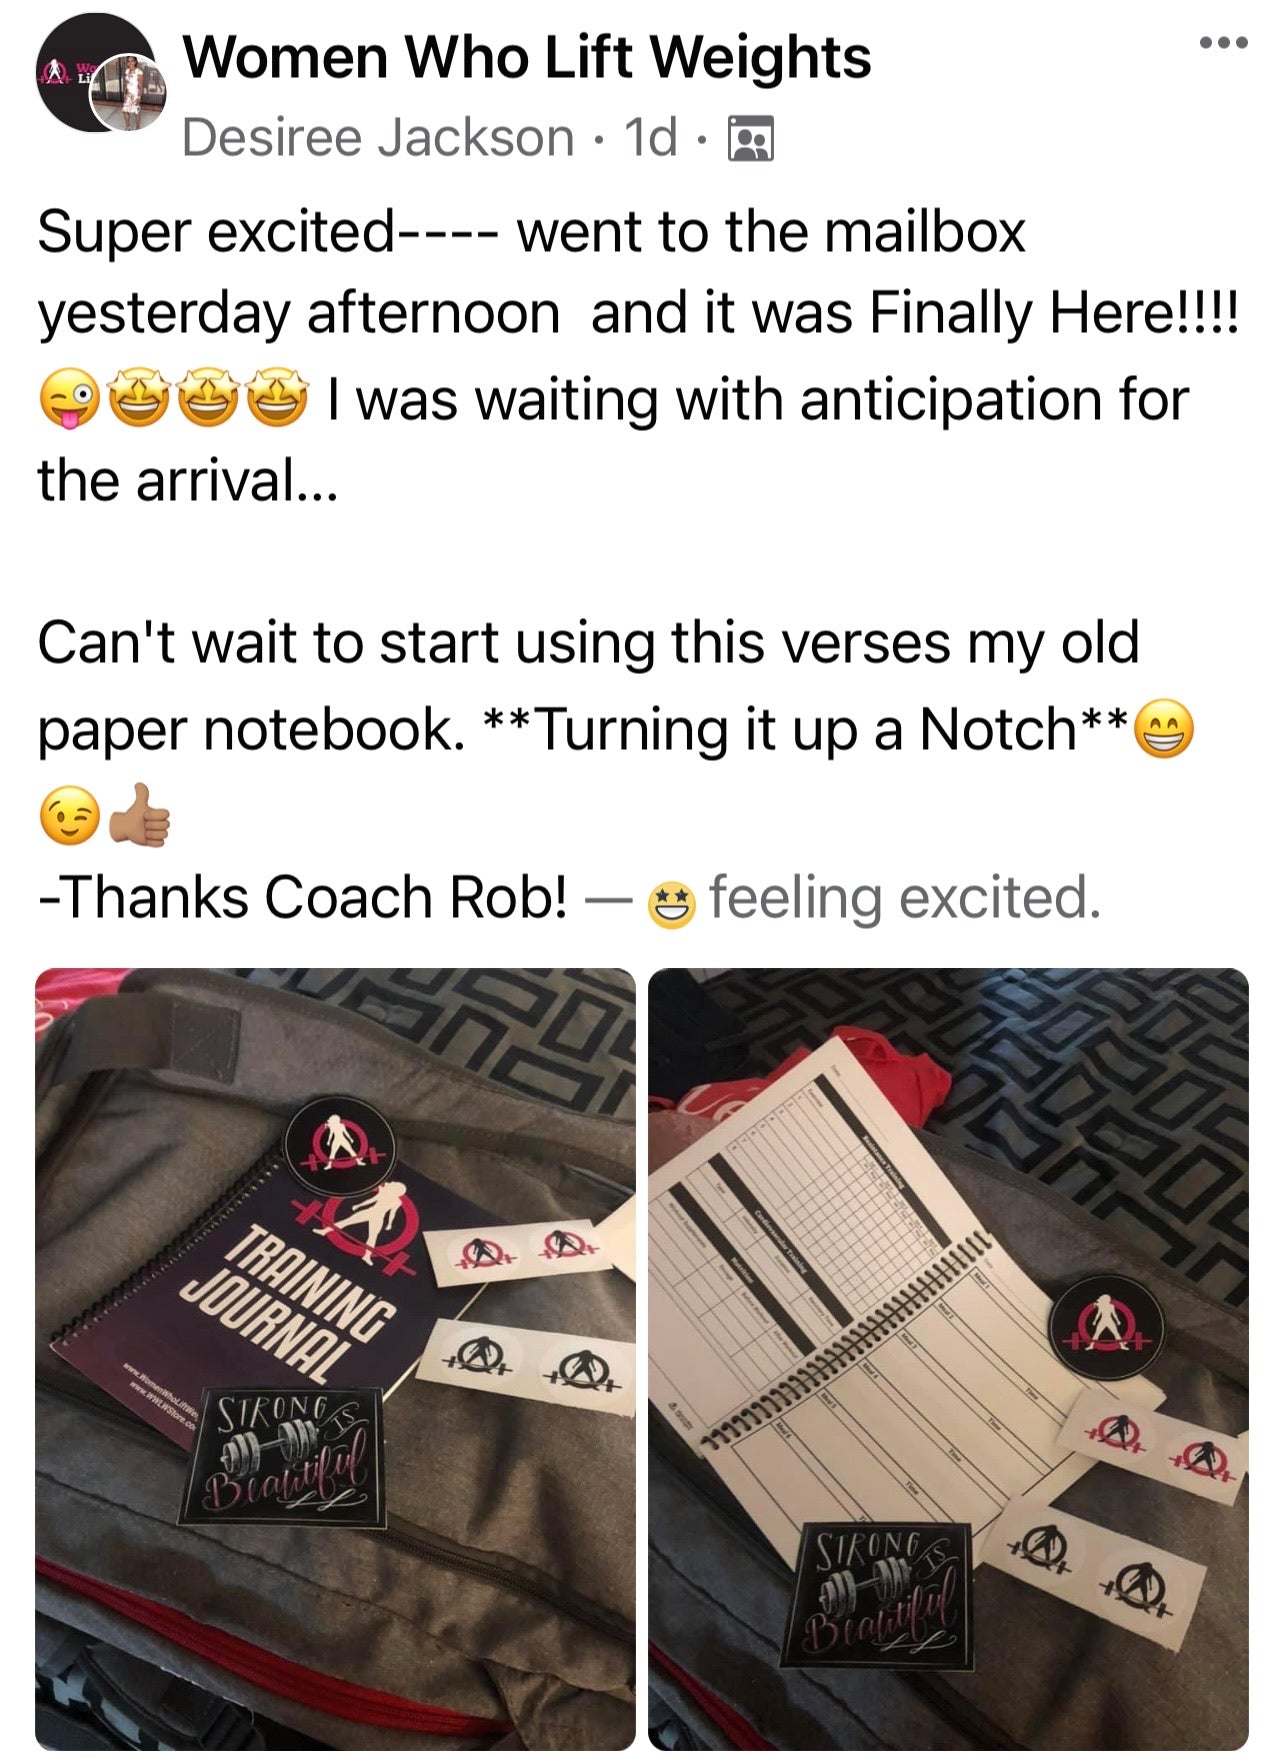The image size is (1284, 1758).
Task: Open the three-dot post options menu
Action: [x=1225, y=43]
